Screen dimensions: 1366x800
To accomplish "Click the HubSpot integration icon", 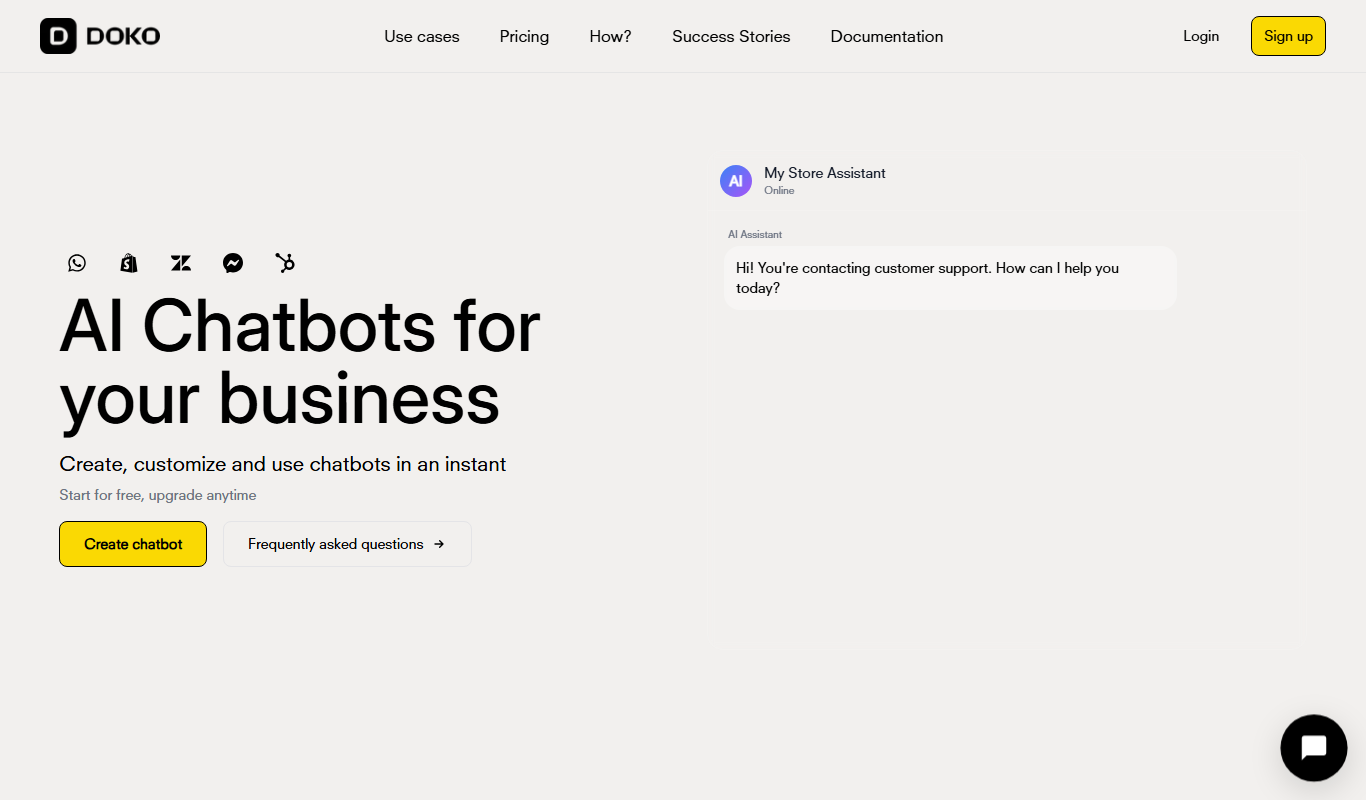I will point(285,263).
